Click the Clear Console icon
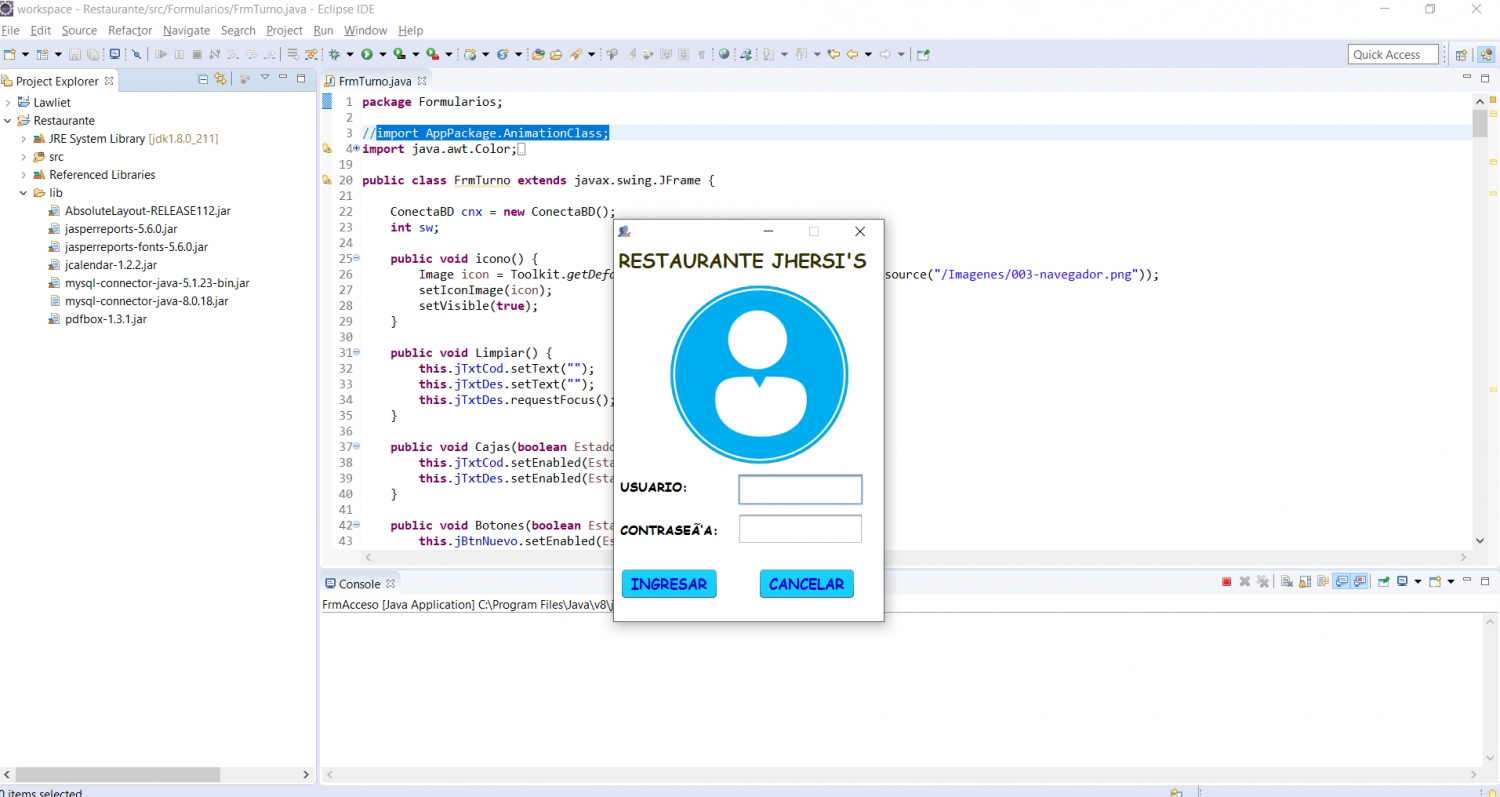Viewport: 1500px width, 797px height. click(x=1287, y=581)
